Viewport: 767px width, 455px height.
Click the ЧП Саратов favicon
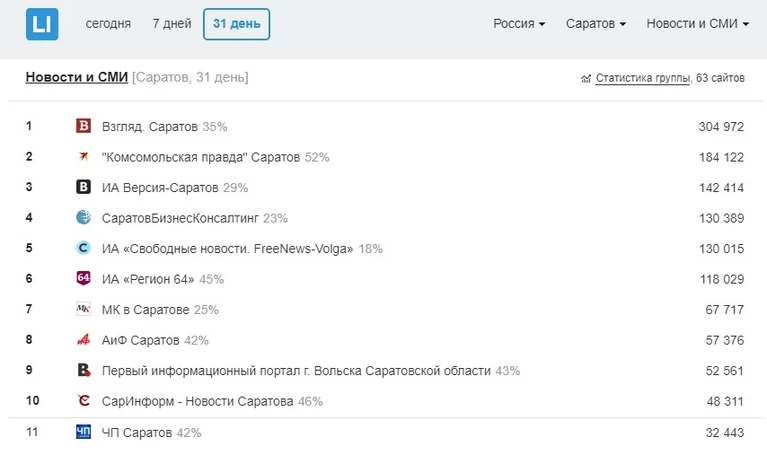[84, 432]
